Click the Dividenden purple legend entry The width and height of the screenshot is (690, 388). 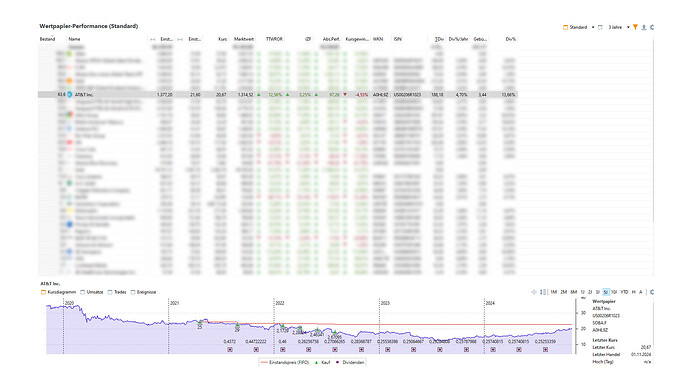click(351, 362)
